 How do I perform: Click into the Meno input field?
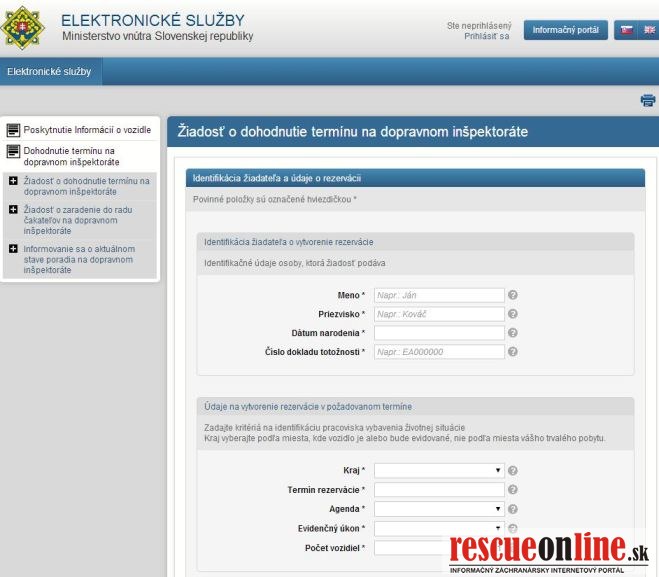pyautogui.click(x=439, y=295)
